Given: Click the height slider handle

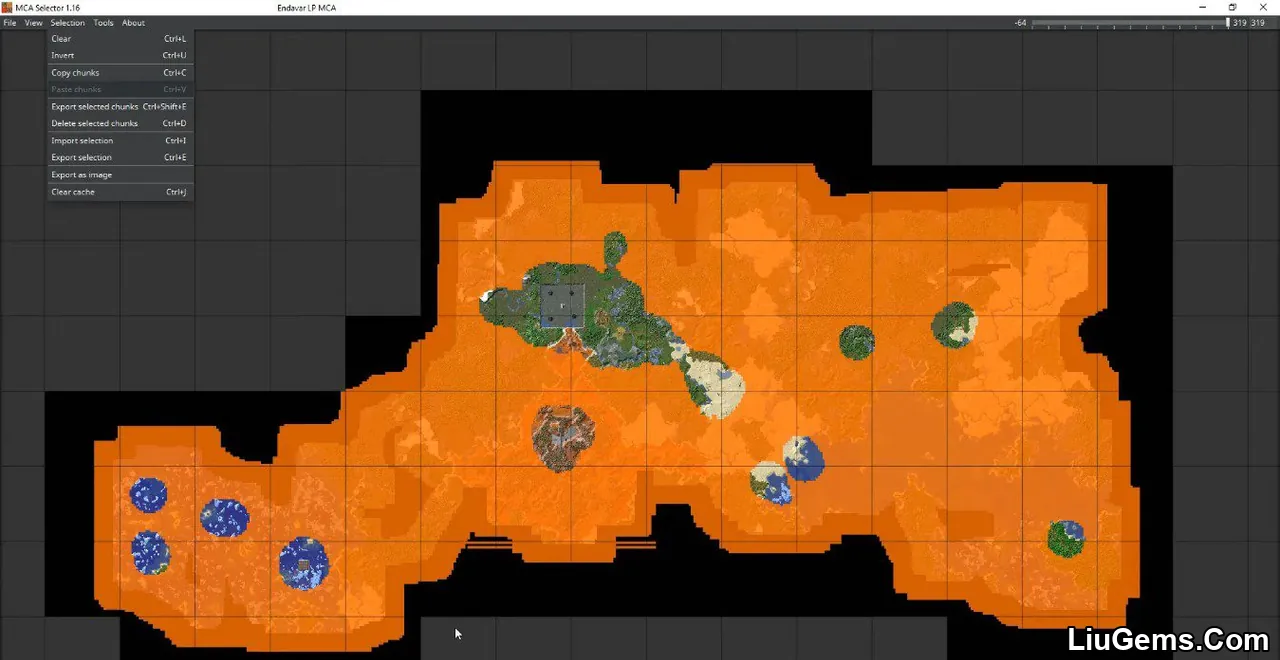Looking at the screenshot, I should point(1228,23).
